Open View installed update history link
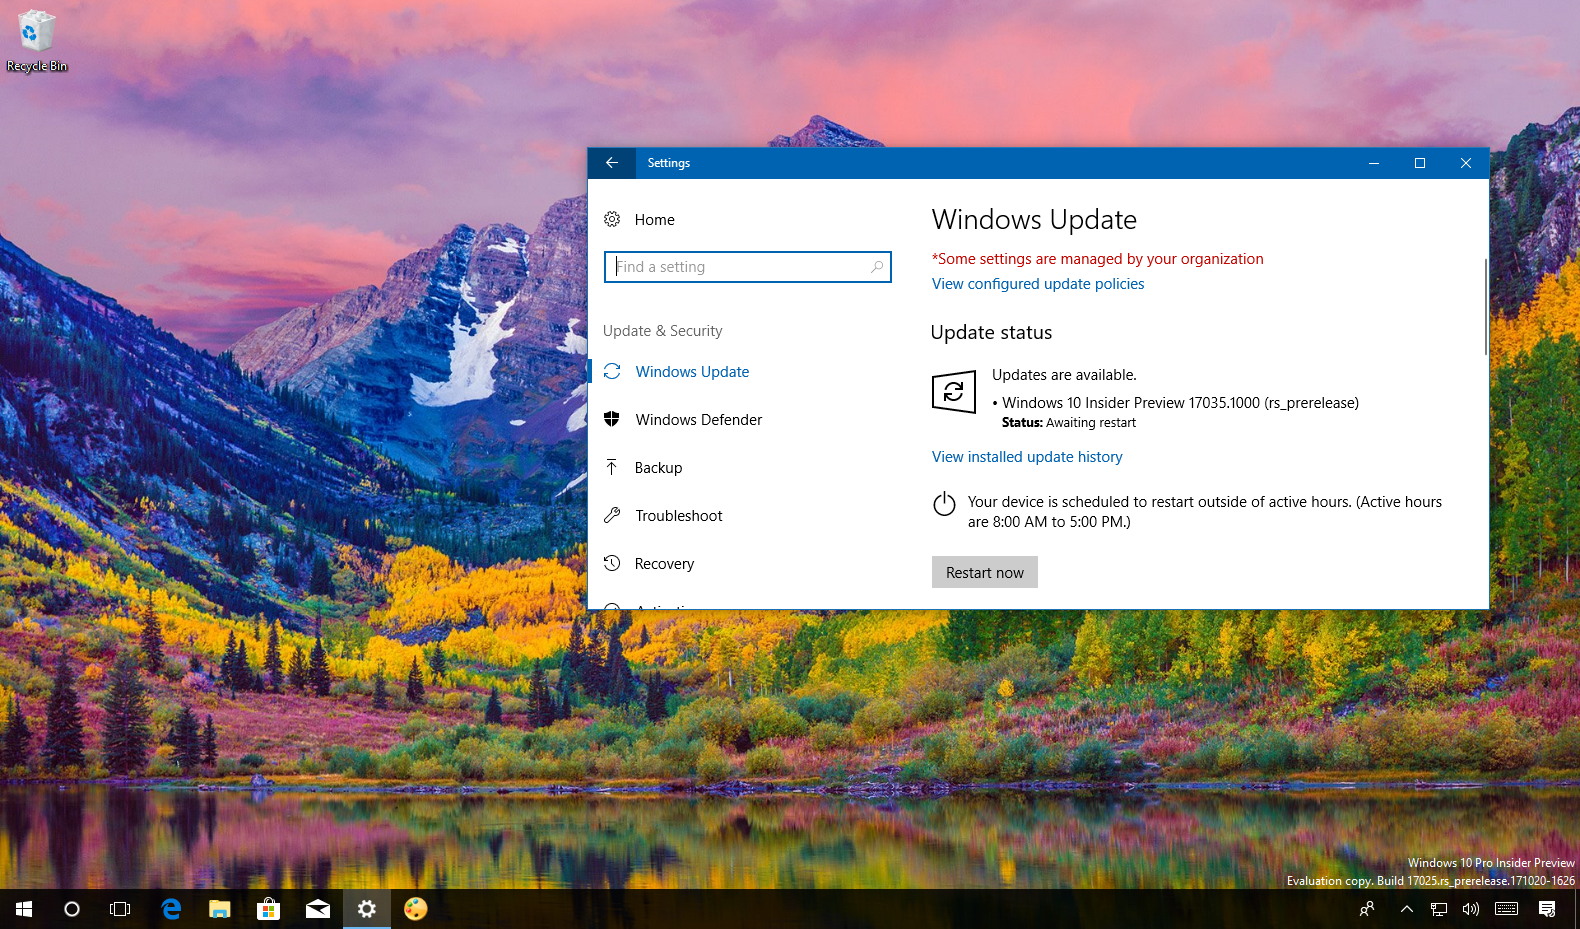This screenshot has height=929, width=1580. (1027, 457)
